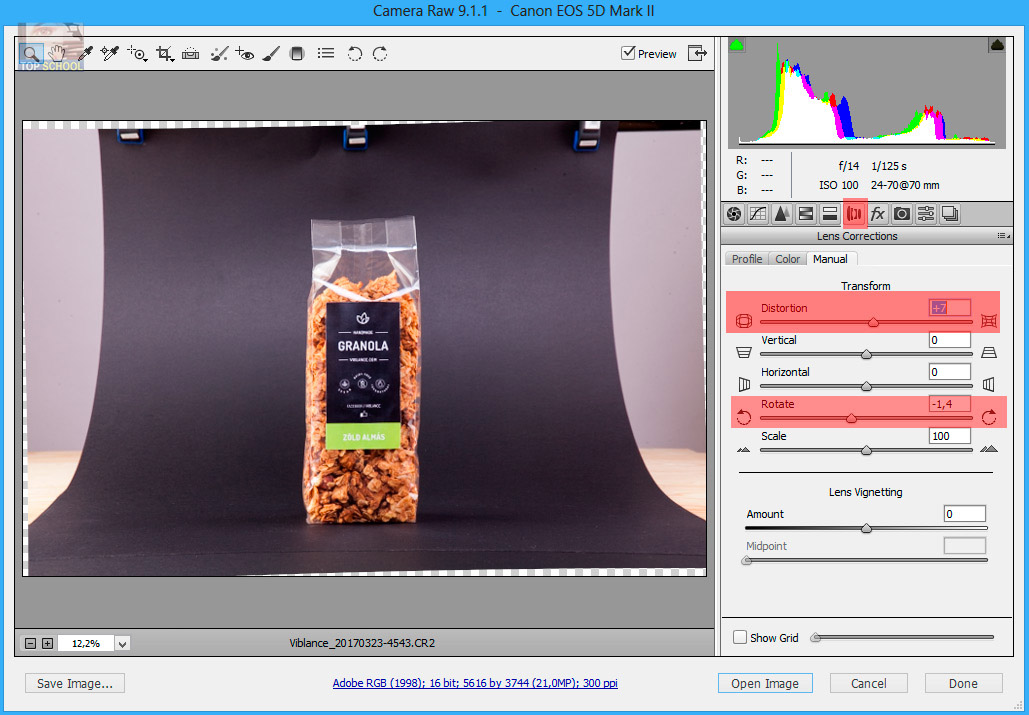This screenshot has height=715, width=1029.
Task: Open the Presets panel icon
Action: coord(926,214)
